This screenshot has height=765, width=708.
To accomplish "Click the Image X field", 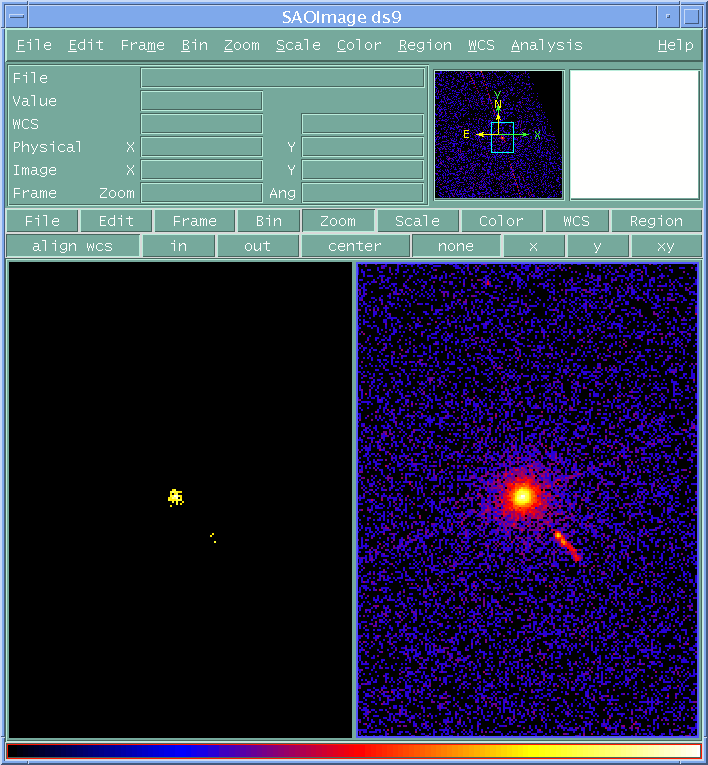I will click(x=202, y=170).
